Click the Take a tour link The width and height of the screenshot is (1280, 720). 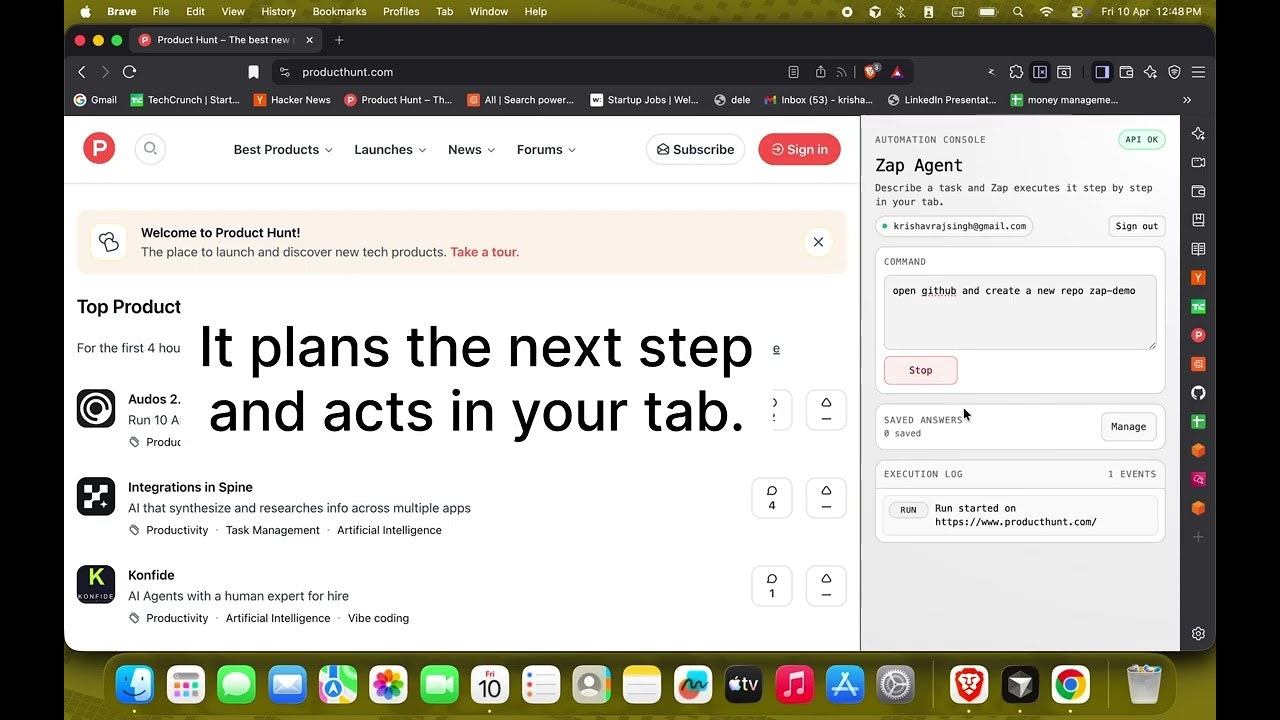click(484, 252)
